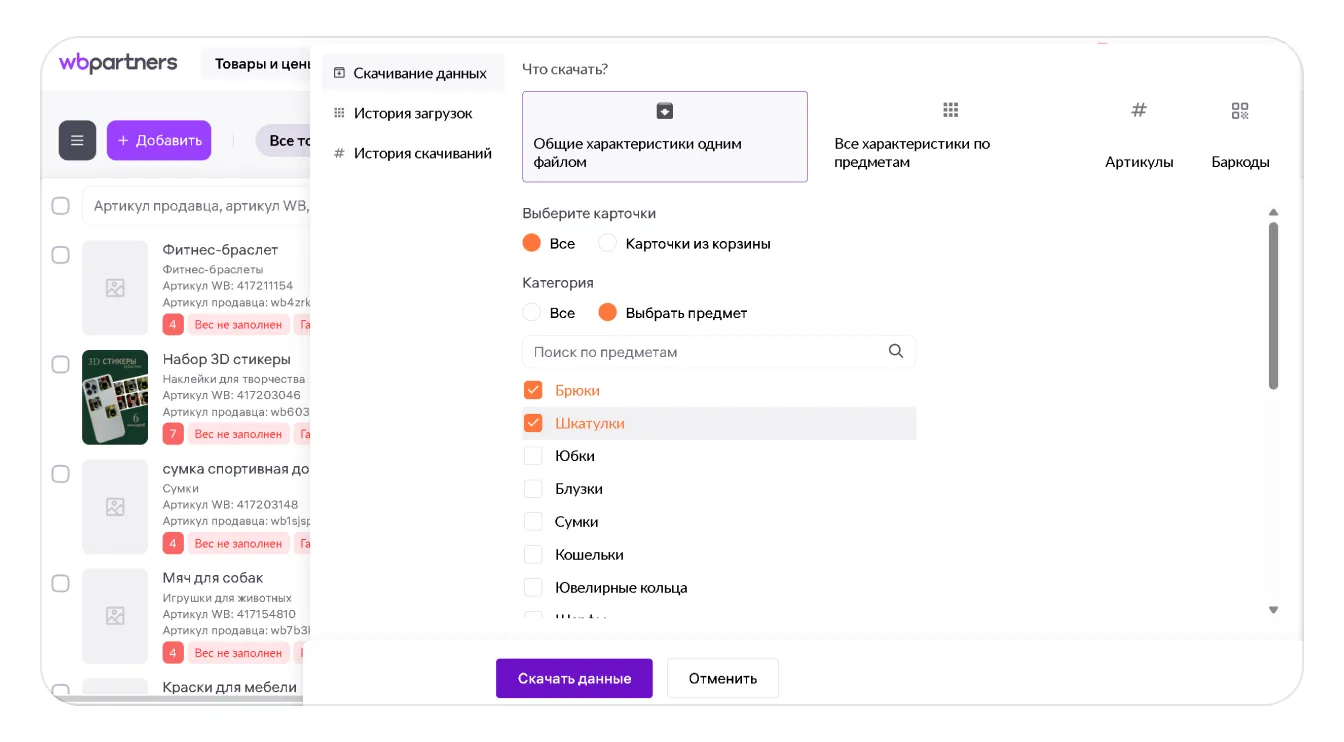Click the wbpartners logo
1344x742 pixels.
coord(118,63)
